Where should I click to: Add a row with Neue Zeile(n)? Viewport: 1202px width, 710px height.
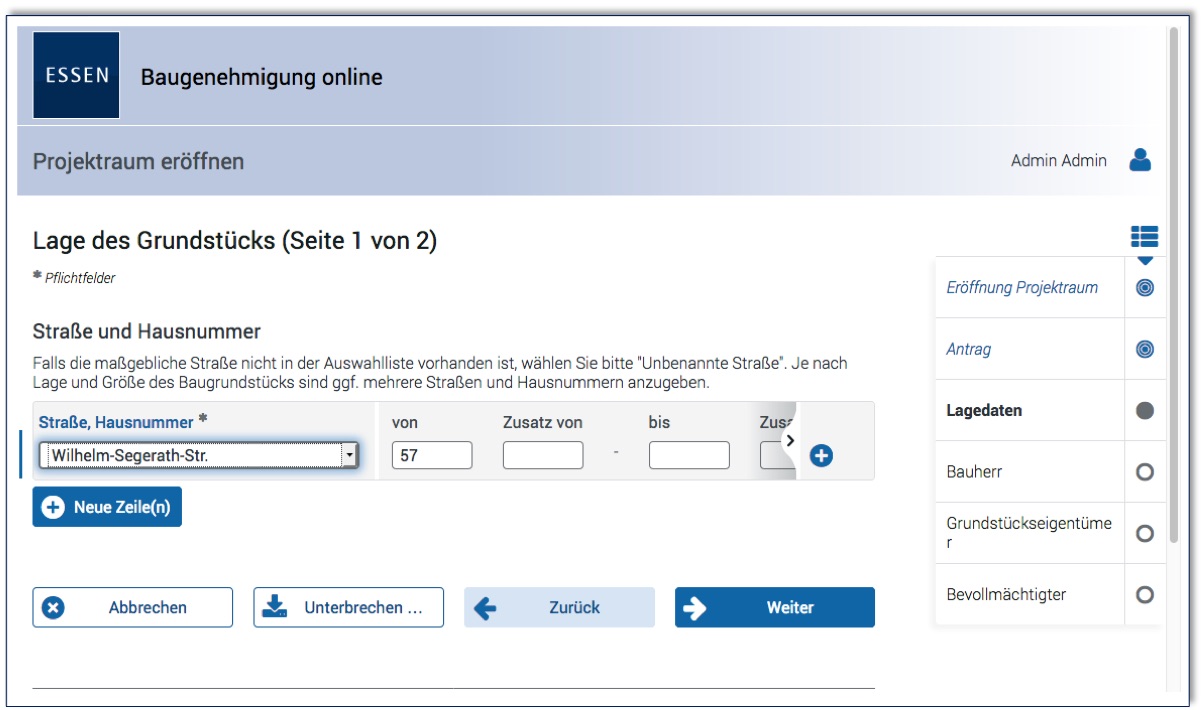pos(107,507)
